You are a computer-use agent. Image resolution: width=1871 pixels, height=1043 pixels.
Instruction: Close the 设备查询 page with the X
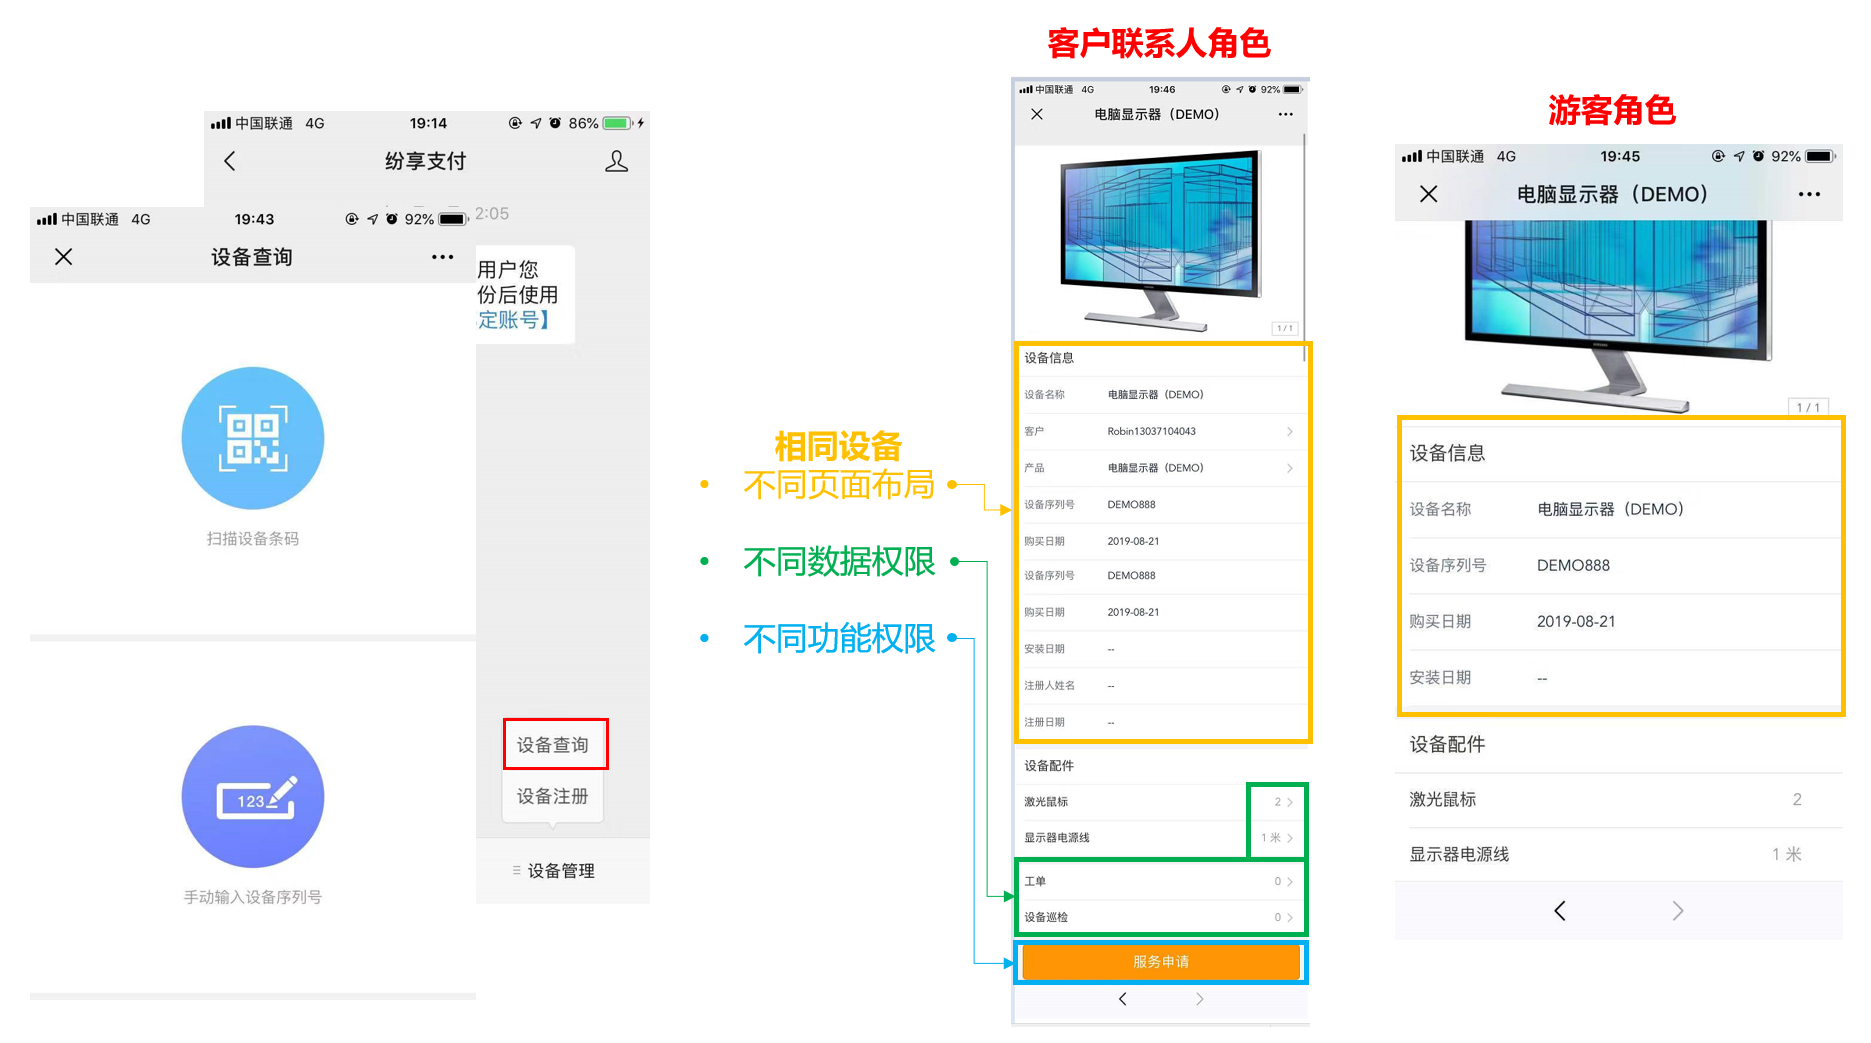[x=63, y=257]
